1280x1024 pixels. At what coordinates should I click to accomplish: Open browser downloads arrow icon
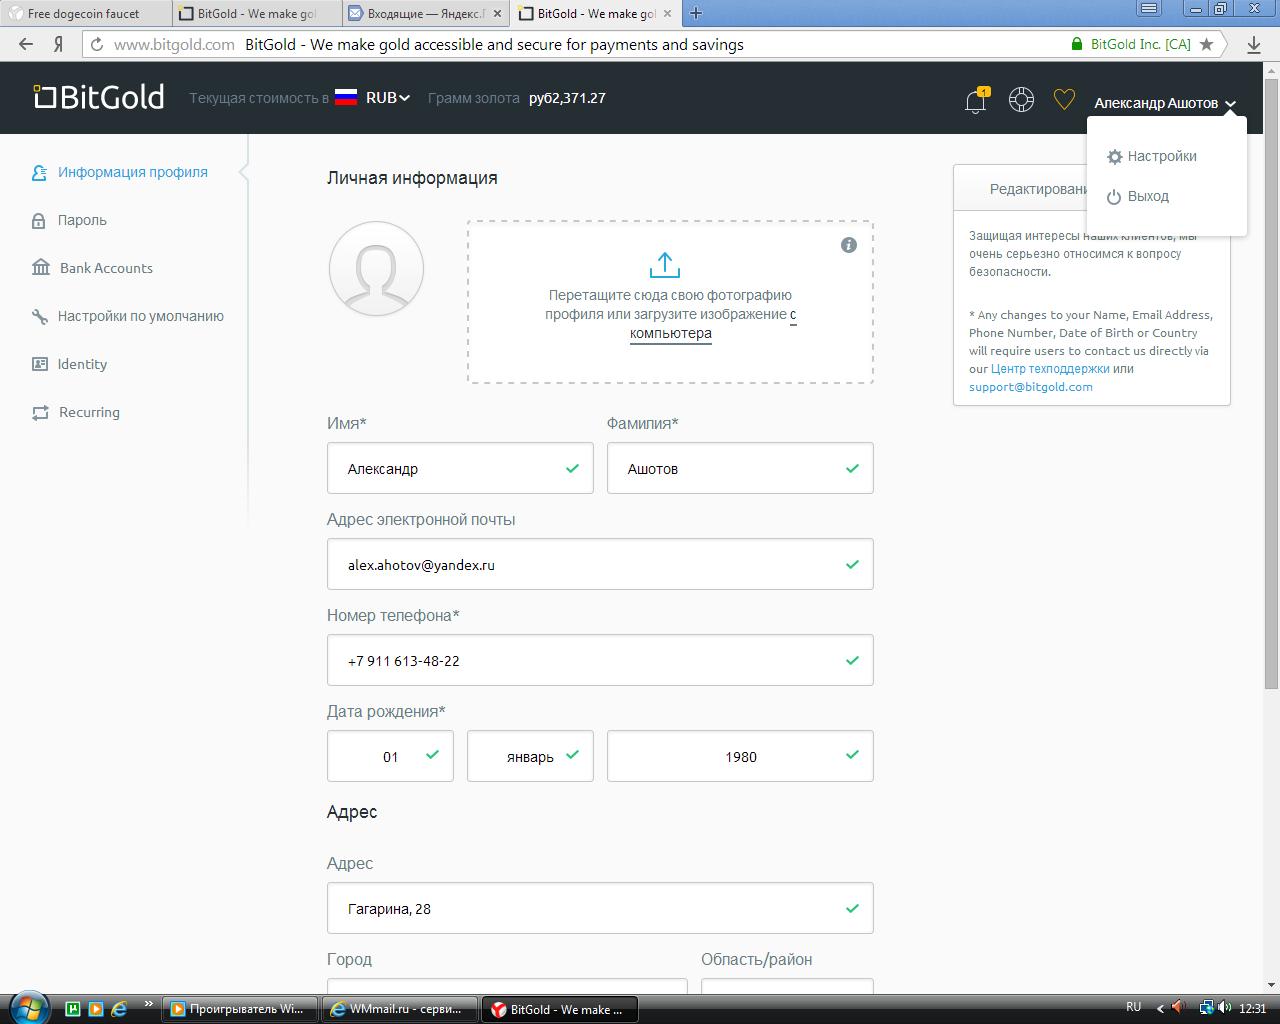tap(1254, 44)
